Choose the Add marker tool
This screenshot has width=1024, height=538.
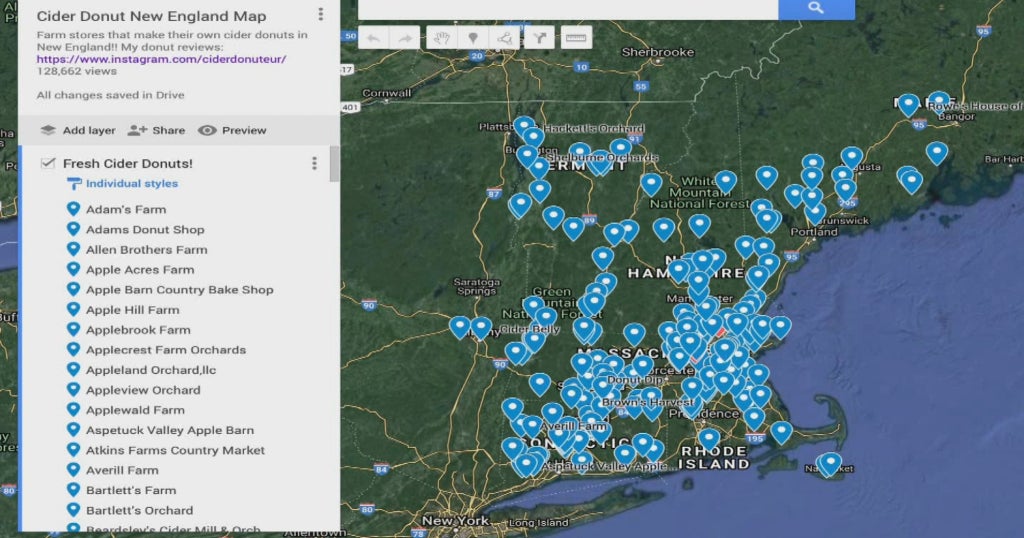coord(472,39)
